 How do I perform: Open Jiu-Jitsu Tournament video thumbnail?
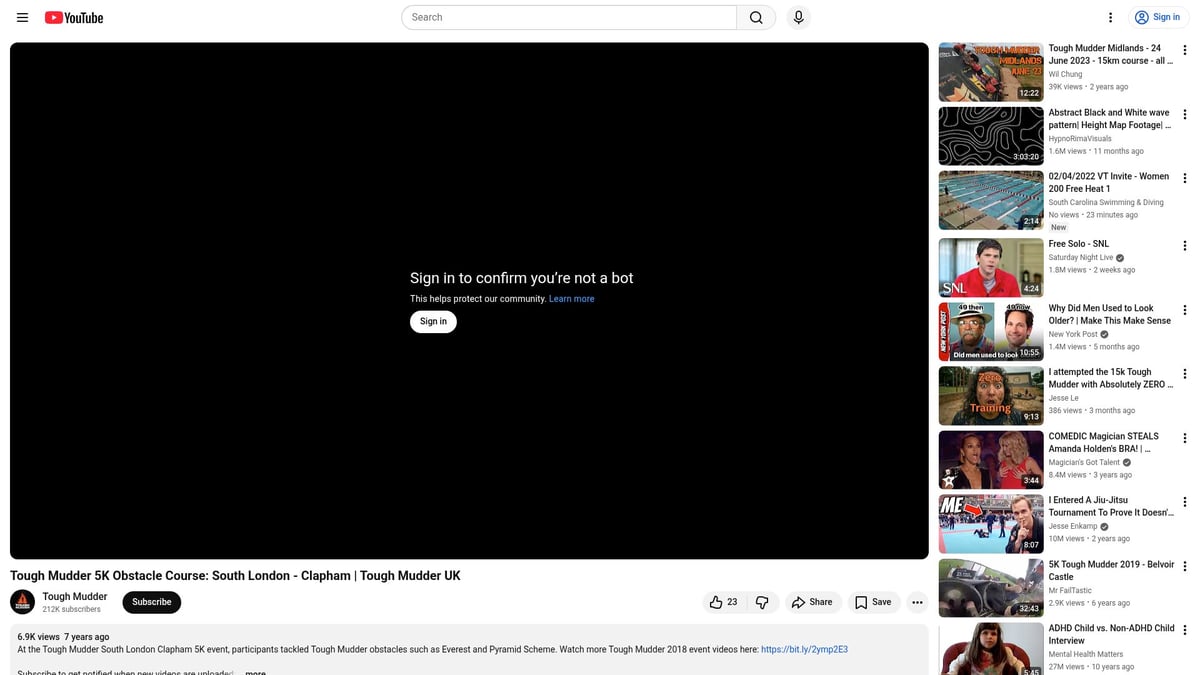(991, 524)
